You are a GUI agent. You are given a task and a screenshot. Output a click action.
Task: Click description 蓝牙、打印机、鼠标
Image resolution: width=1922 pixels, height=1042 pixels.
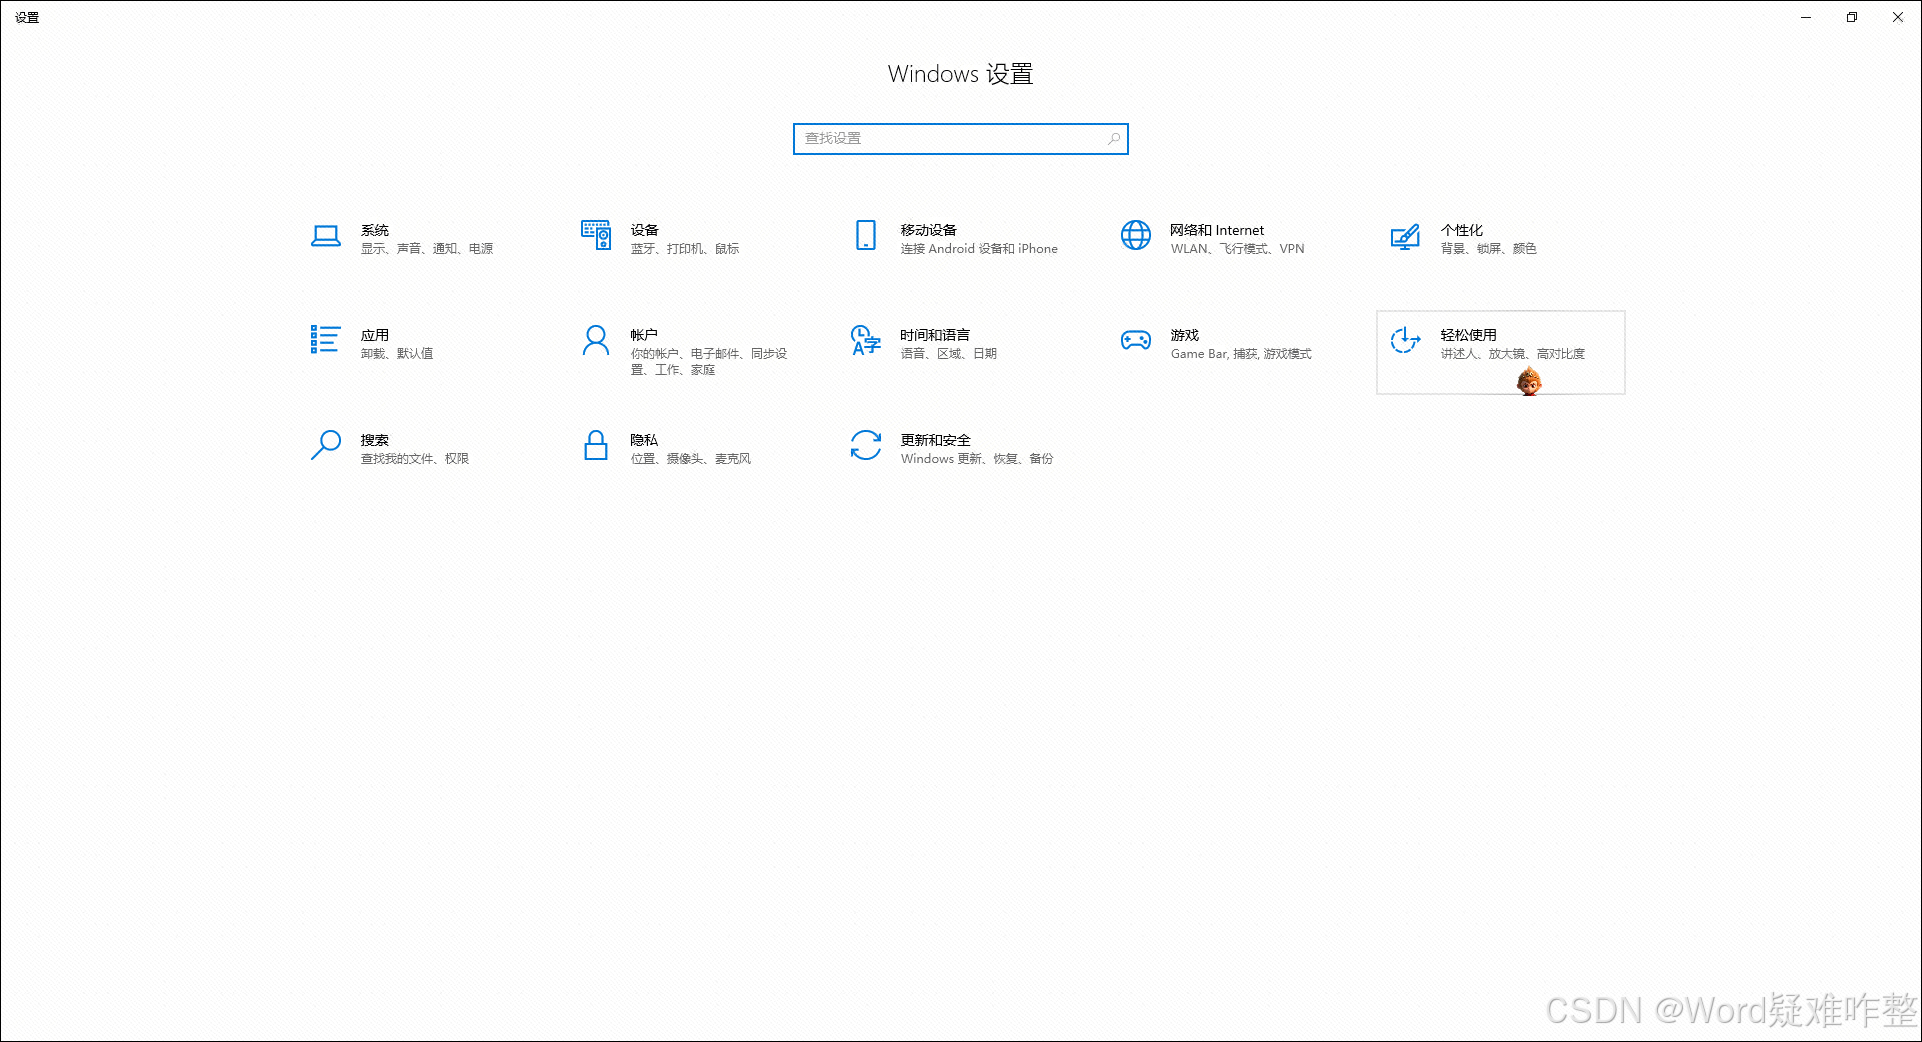coord(685,249)
